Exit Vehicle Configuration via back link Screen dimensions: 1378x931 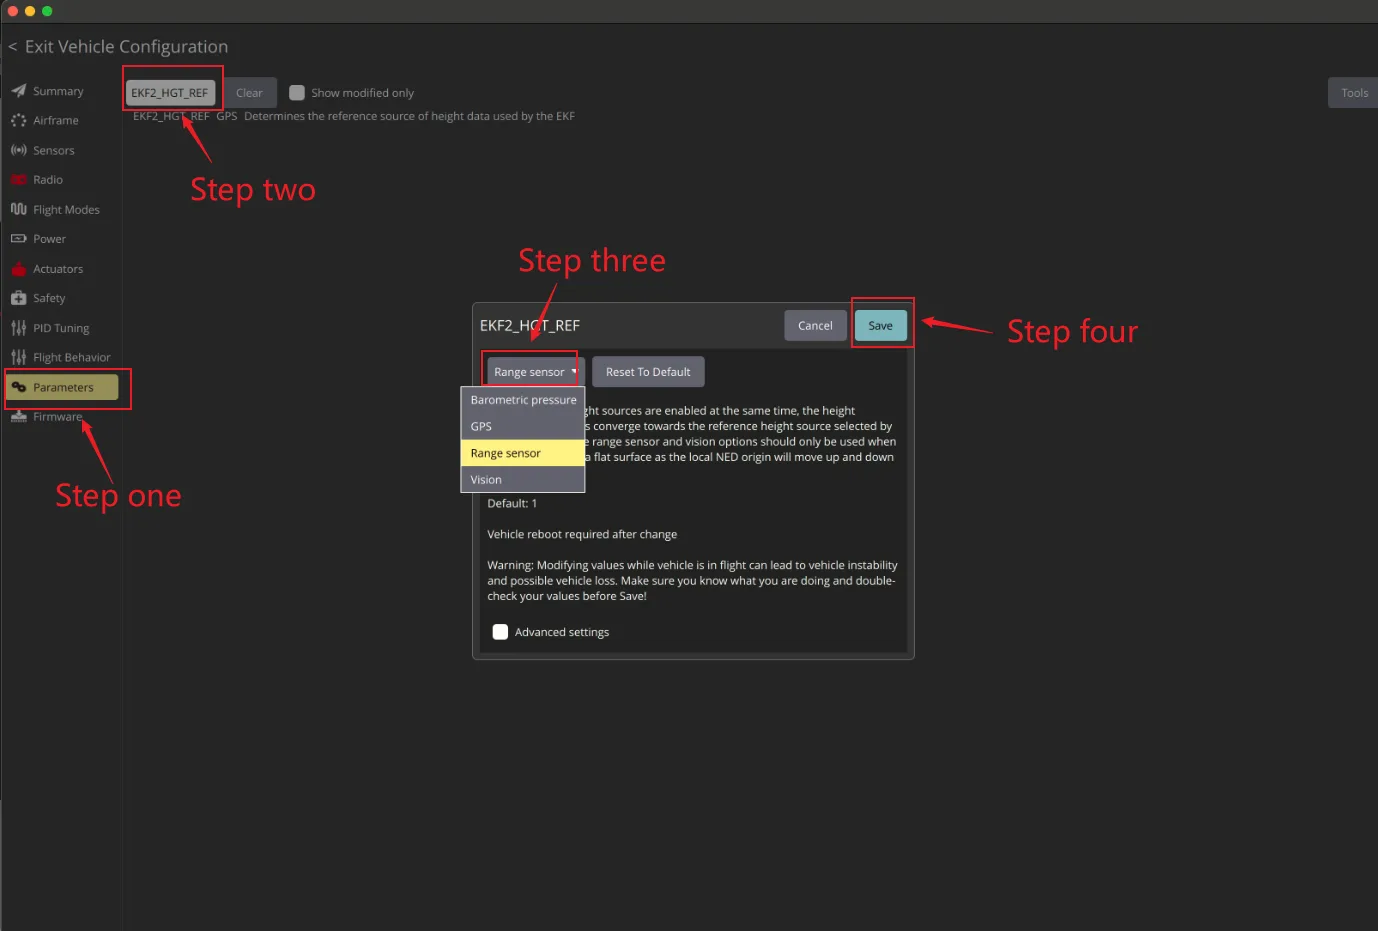pos(118,47)
